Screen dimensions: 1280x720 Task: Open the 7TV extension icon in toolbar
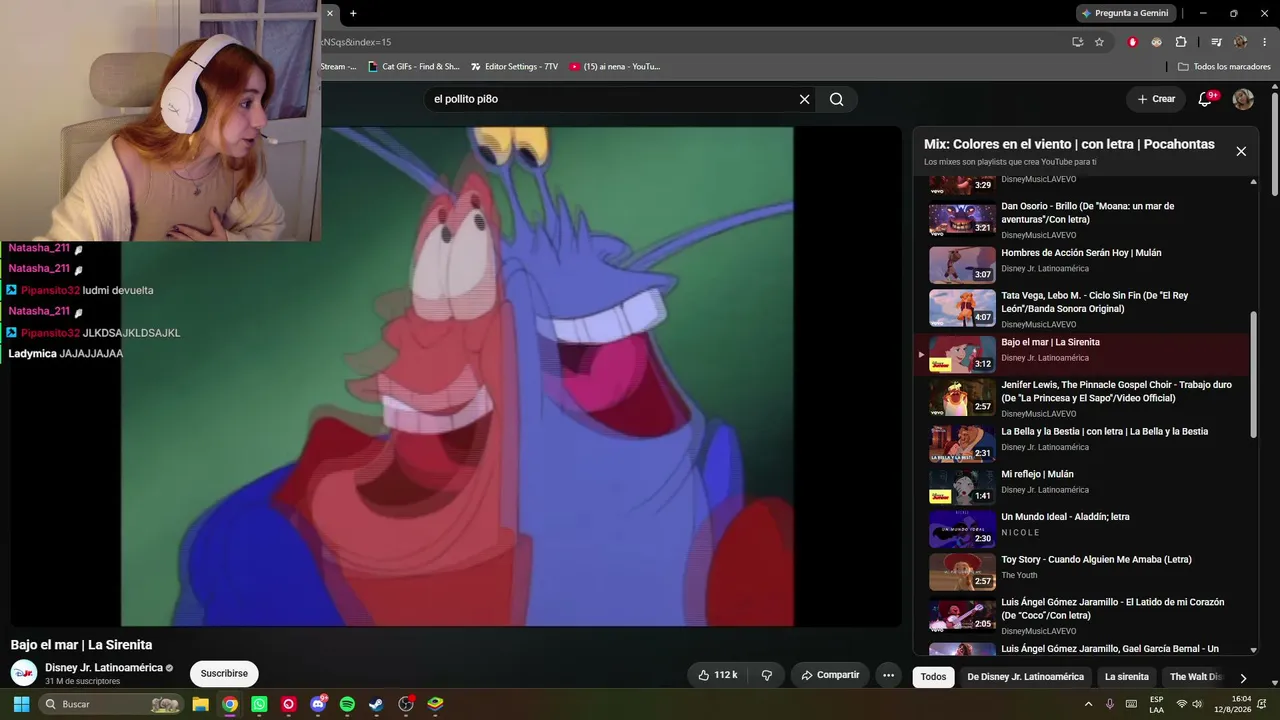click(x=1156, y=42)
